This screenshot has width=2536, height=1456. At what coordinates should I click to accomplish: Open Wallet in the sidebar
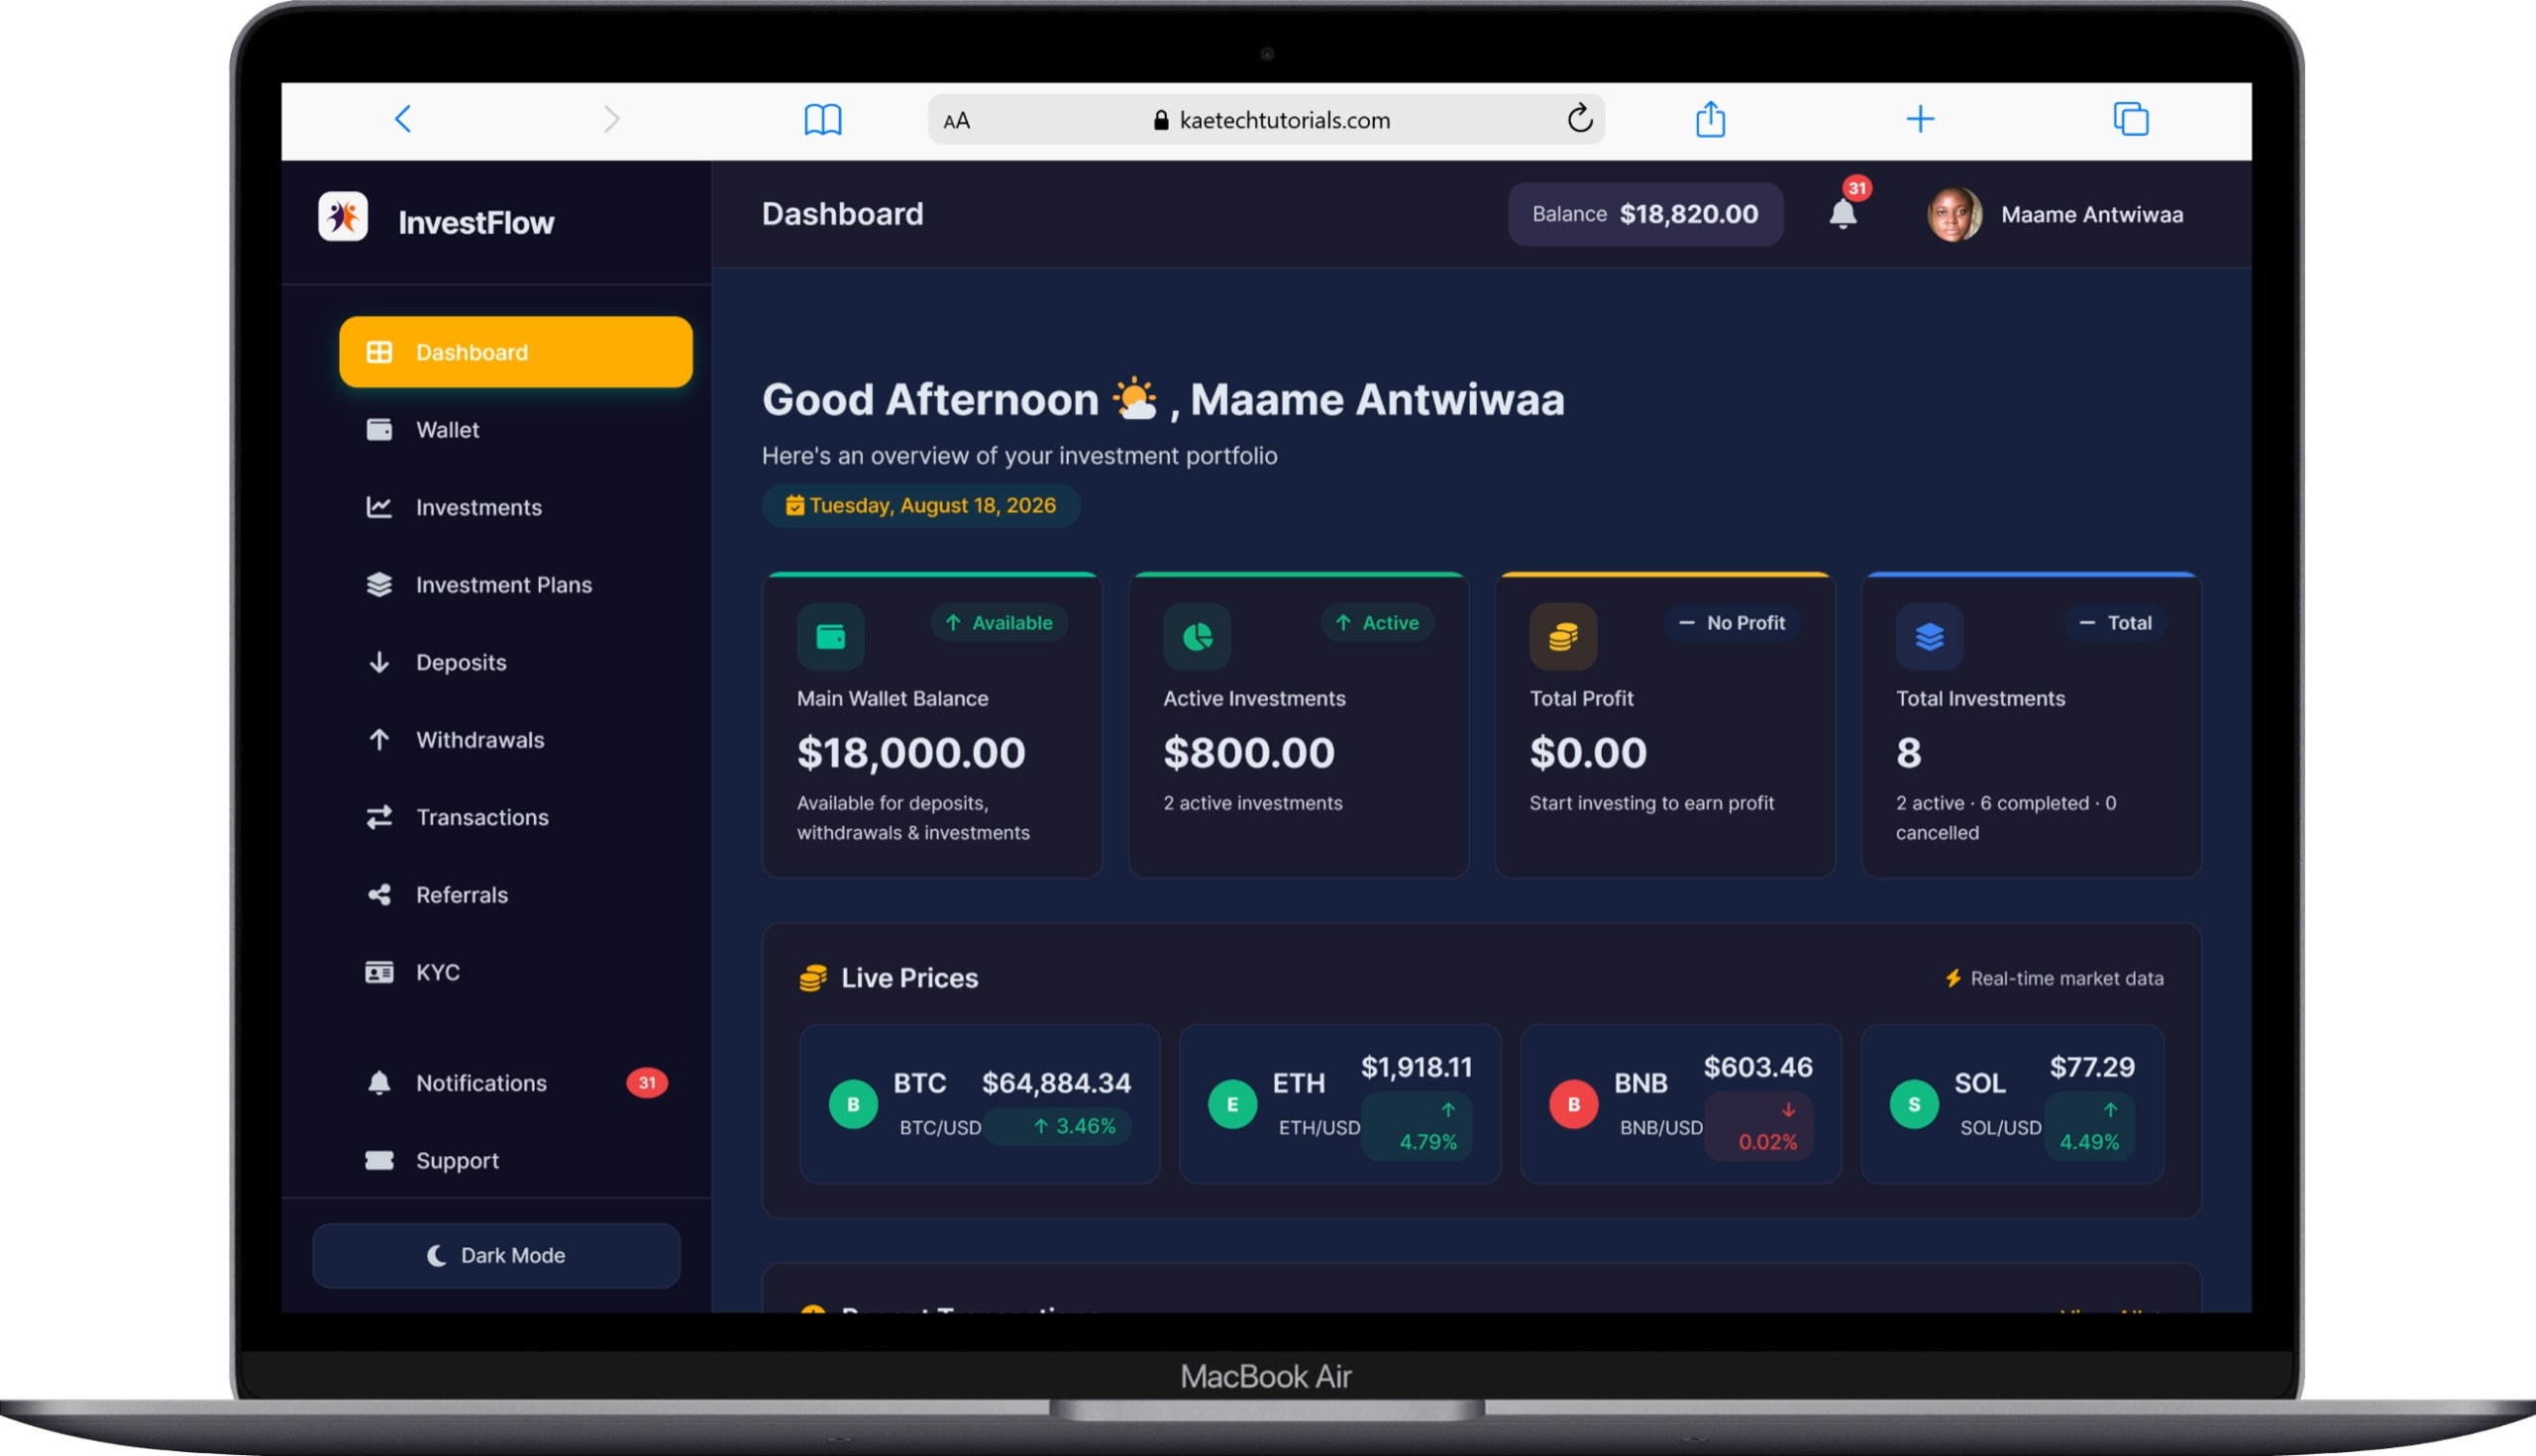coord(516,430)
